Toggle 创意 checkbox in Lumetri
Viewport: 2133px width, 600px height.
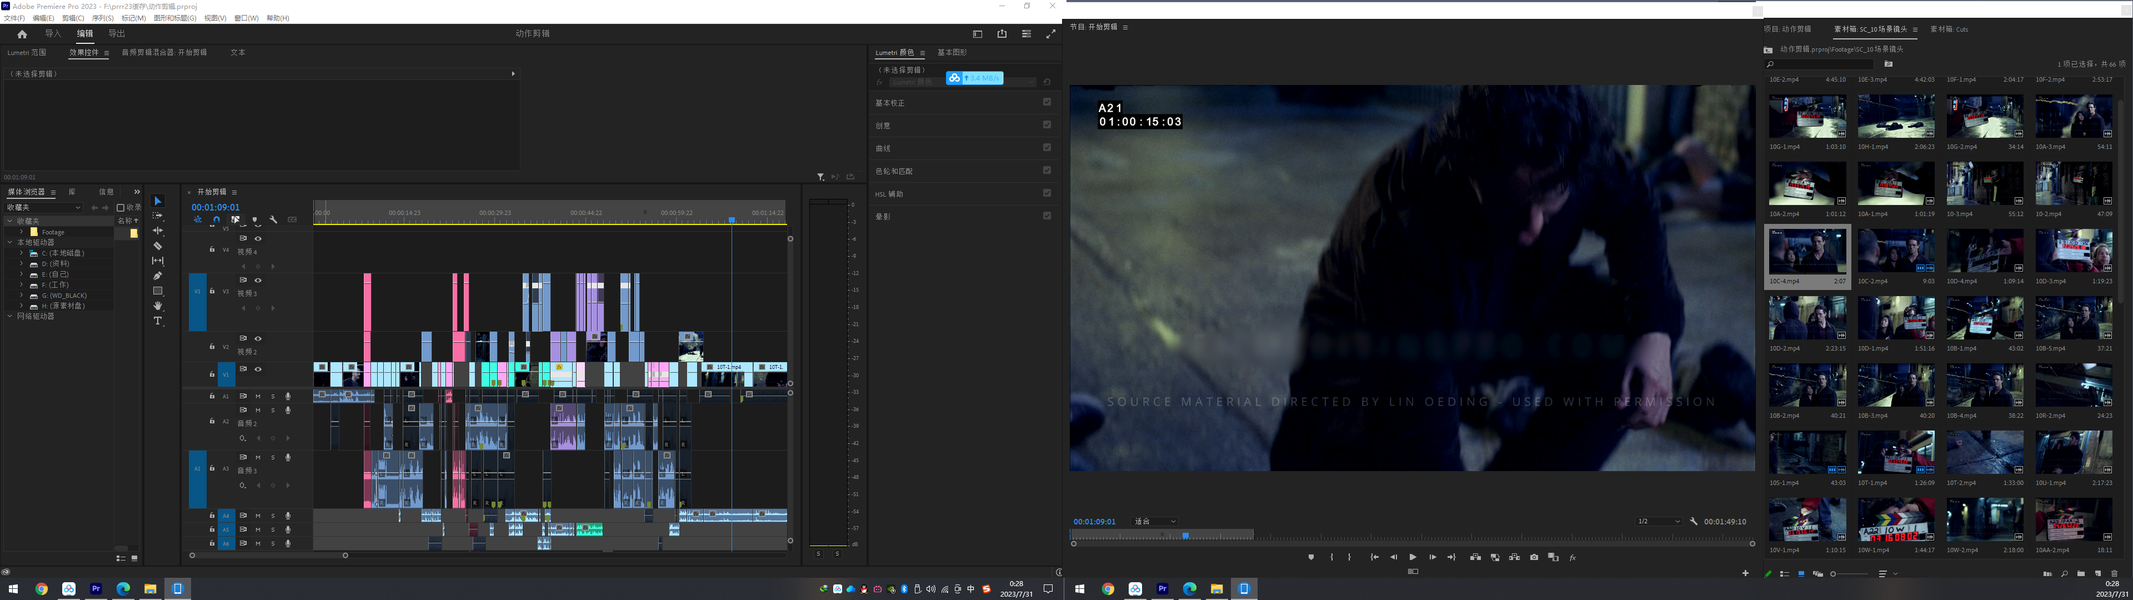[x=1047, y=125]
